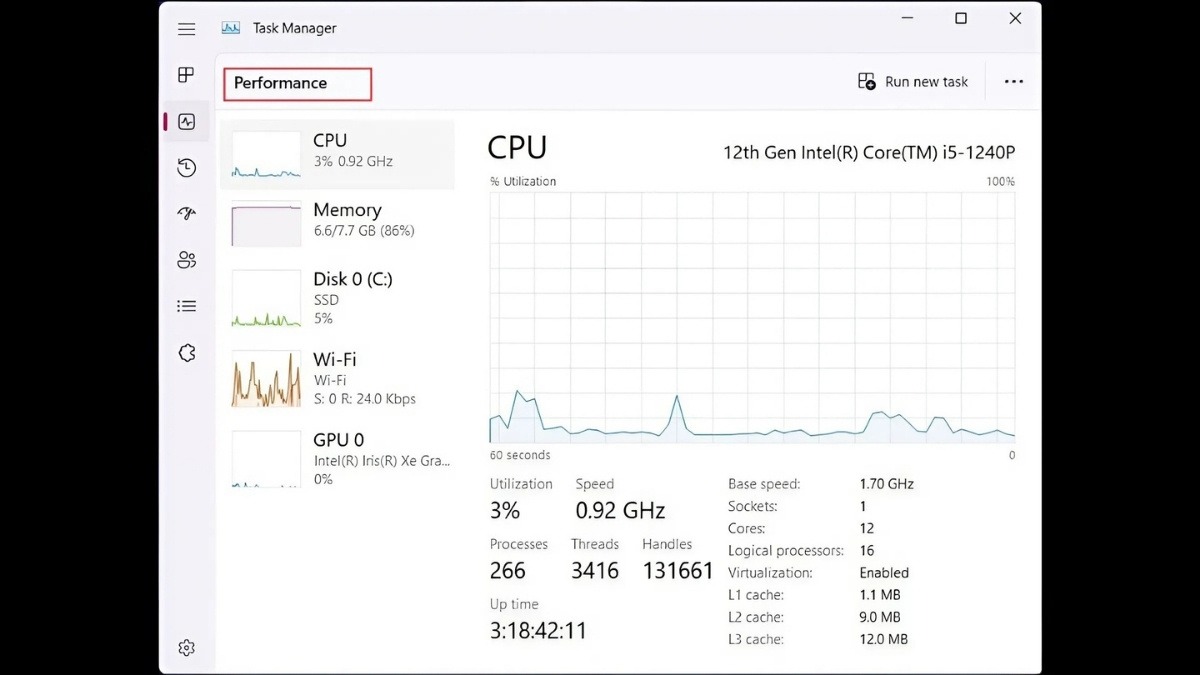
Task: Open the Users page sidebar icon
Action: 186,260
